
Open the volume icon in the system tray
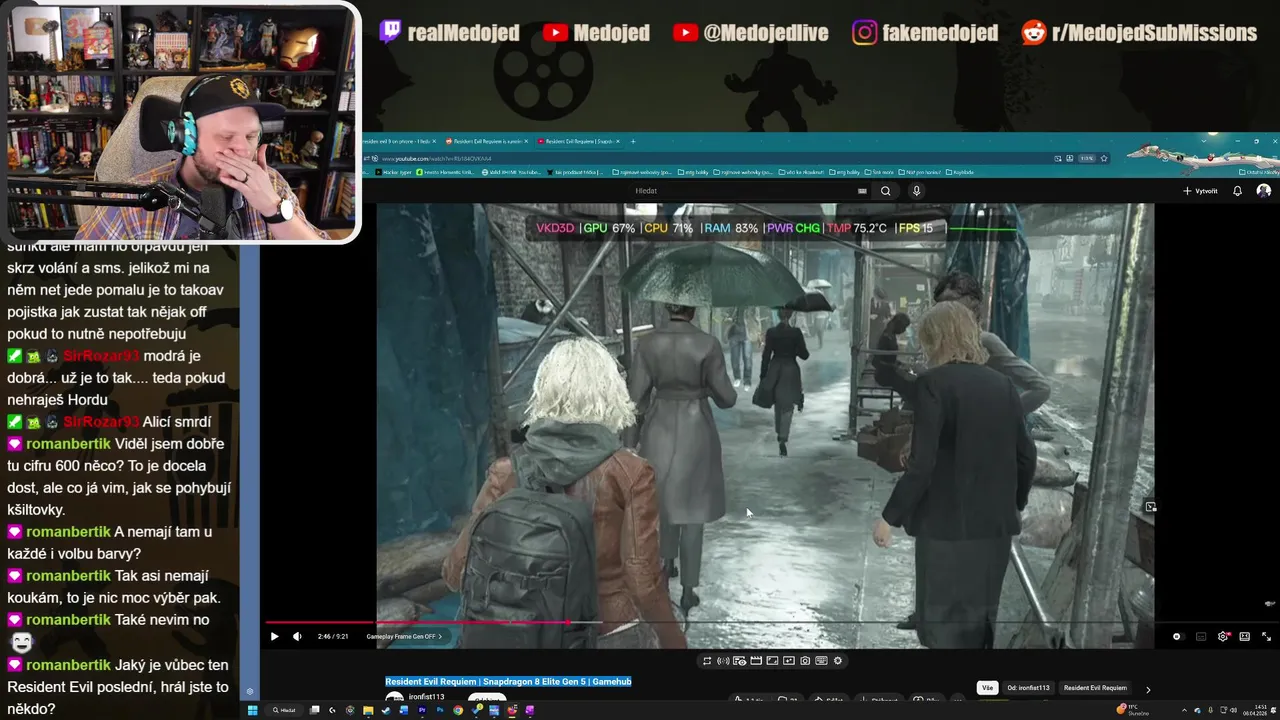point(1234,710)
